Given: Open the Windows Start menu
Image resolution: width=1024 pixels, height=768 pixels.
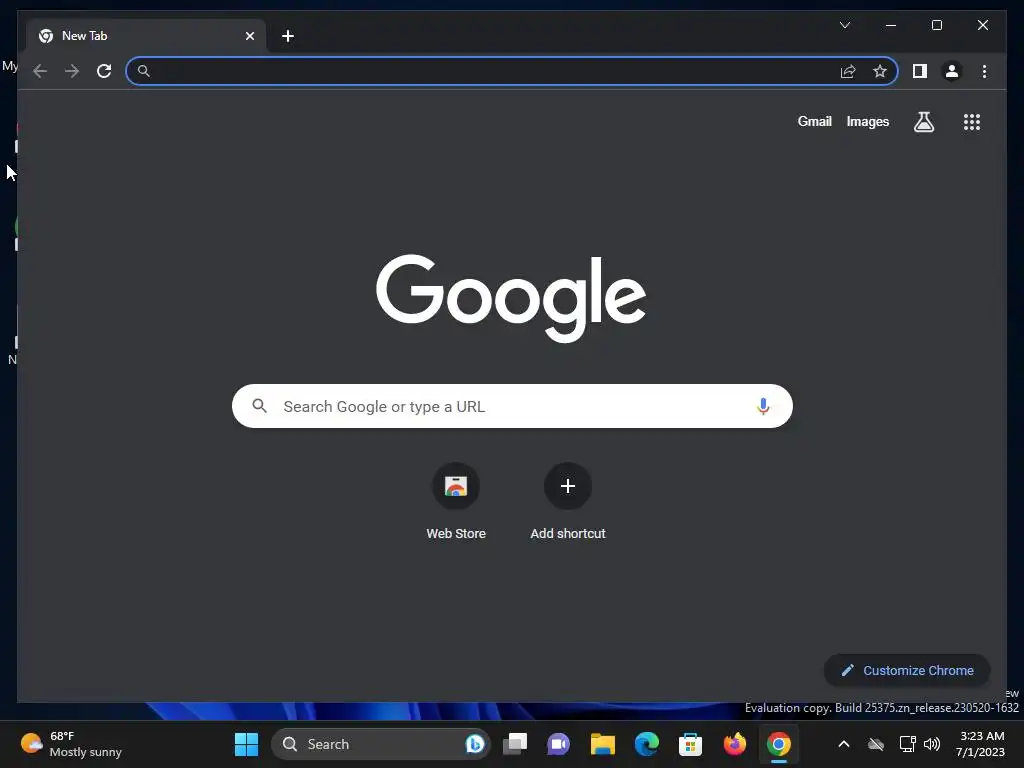Looking at the screenshot, I should point(246,744).
